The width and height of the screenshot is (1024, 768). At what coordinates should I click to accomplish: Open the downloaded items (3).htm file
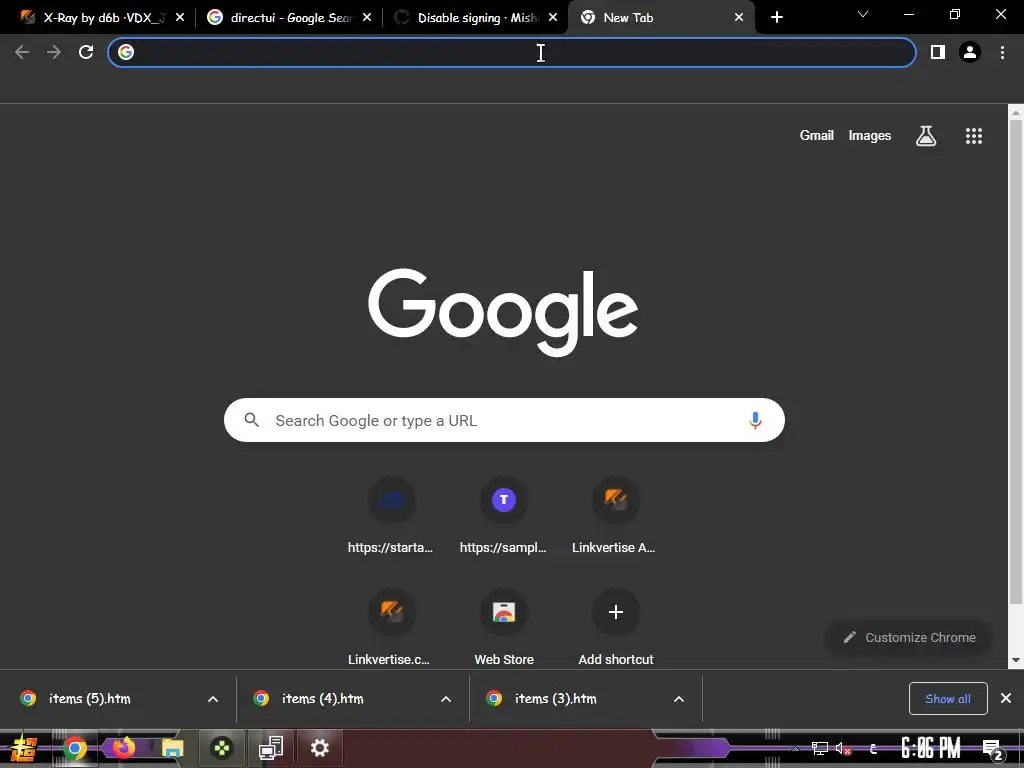(x=556, y=699)
